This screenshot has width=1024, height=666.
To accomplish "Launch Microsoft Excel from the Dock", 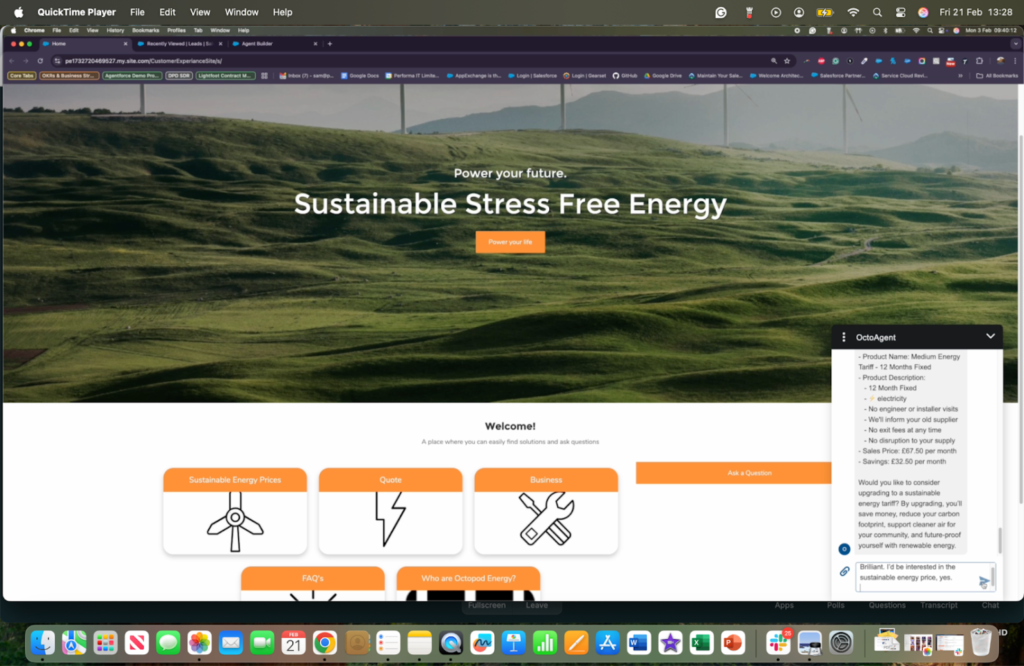I will pos(700,642).
